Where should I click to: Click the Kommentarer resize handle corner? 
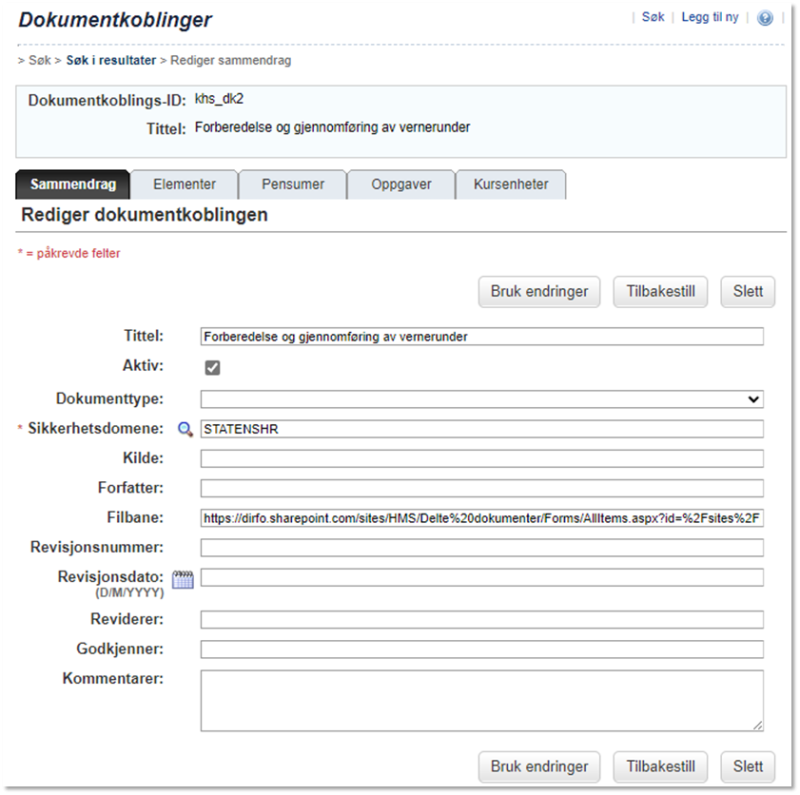pos(757,725)
